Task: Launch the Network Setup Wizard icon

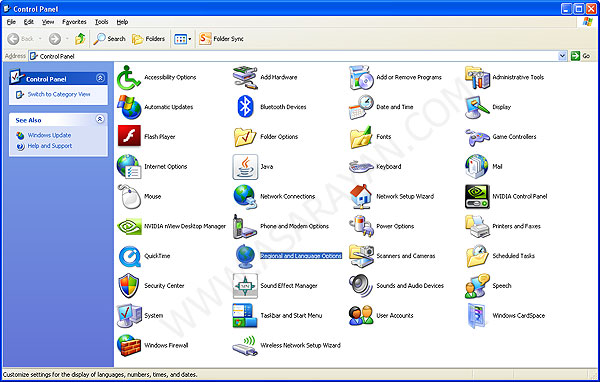Action: pos(361,196)
